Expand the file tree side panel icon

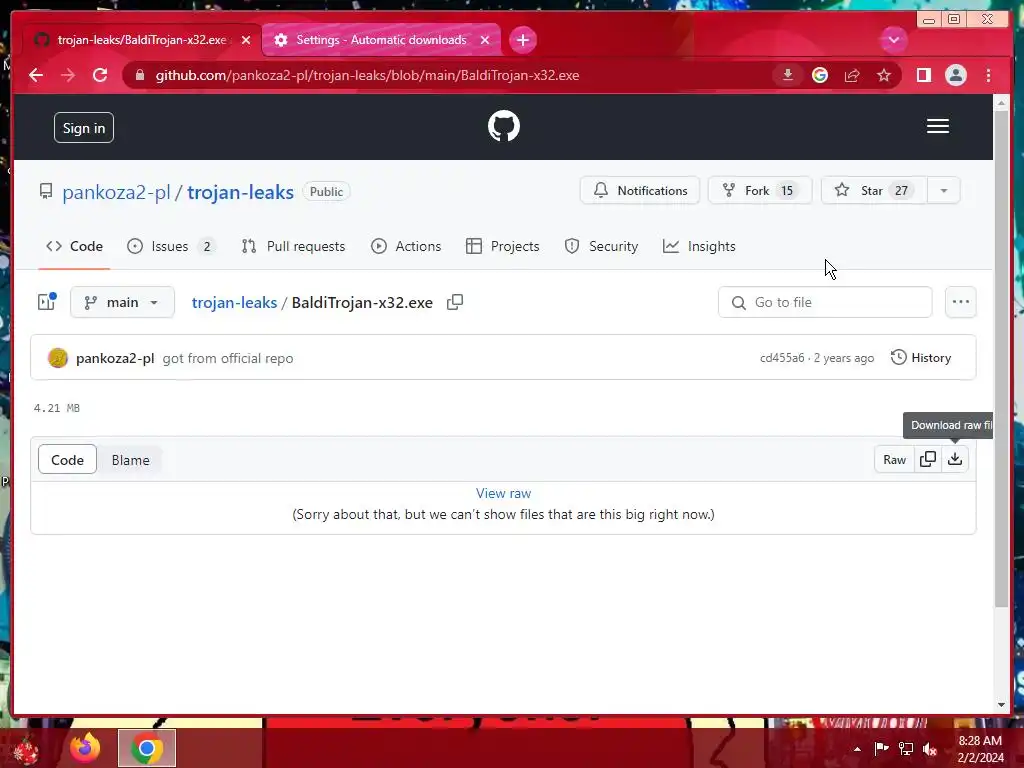(x=47, y=302)
